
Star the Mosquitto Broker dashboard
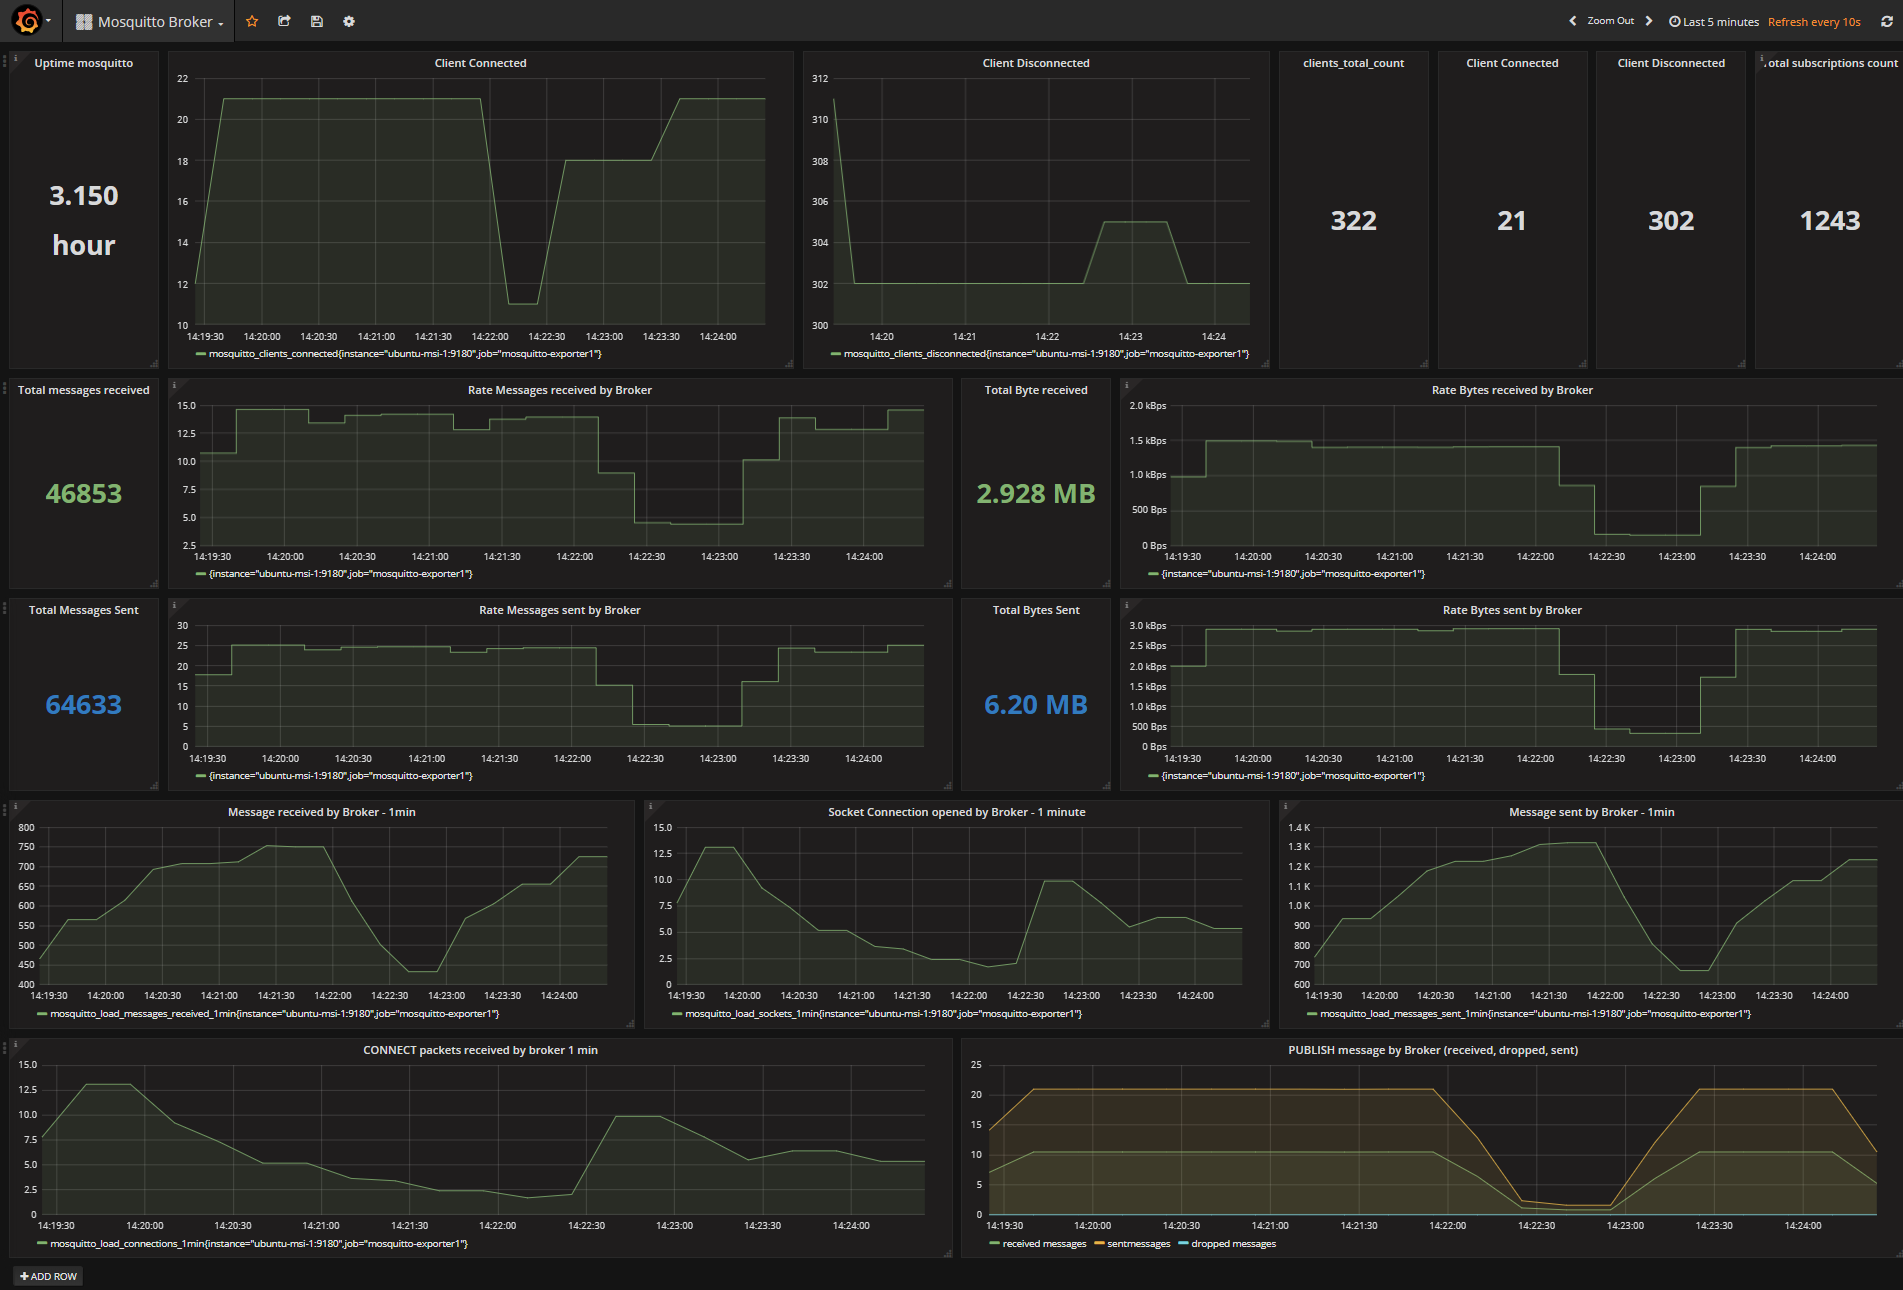(x=252, y=21)
